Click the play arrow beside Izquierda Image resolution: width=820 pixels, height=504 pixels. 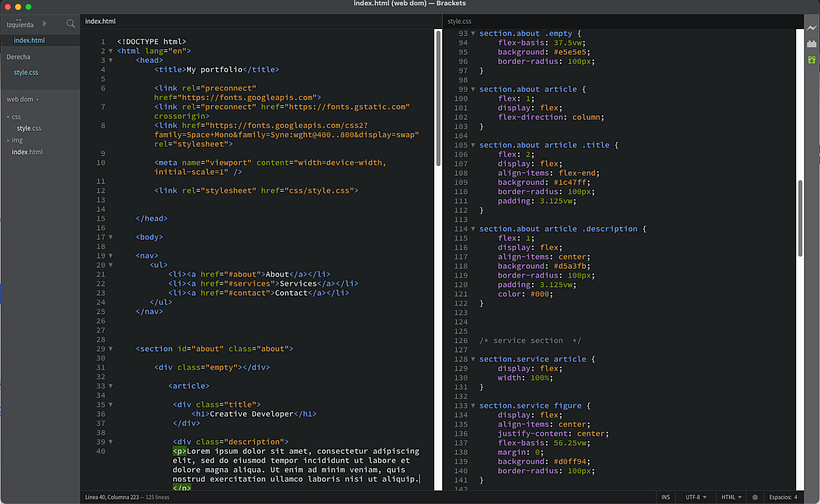(44, 24)
